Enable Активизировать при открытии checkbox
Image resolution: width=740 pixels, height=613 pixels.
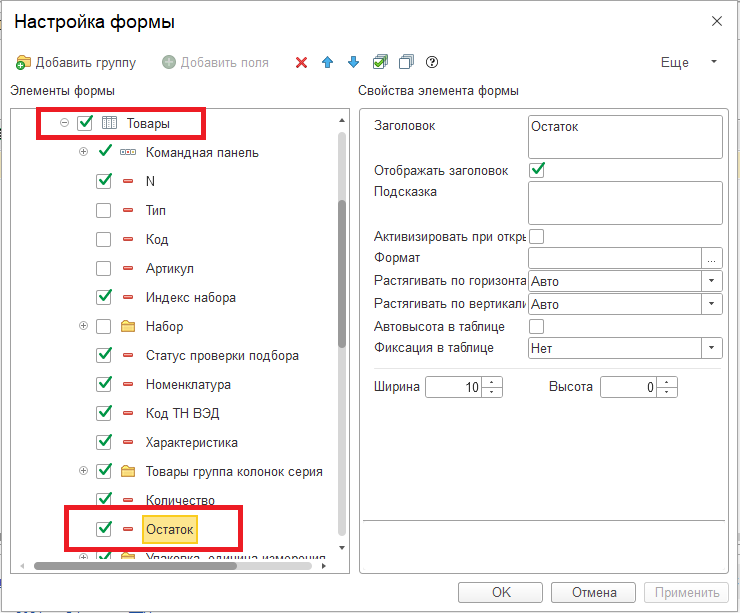[537, 236]
